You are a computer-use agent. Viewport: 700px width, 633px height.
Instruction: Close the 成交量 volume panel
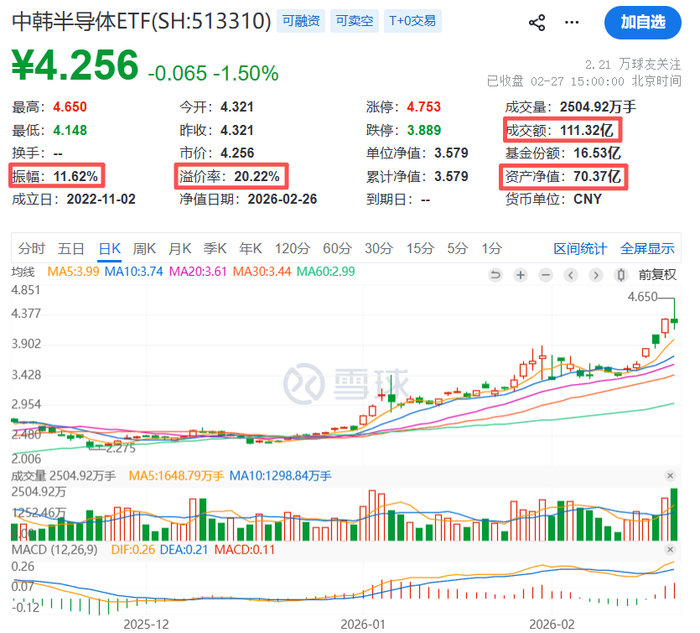tap(670, 476)
